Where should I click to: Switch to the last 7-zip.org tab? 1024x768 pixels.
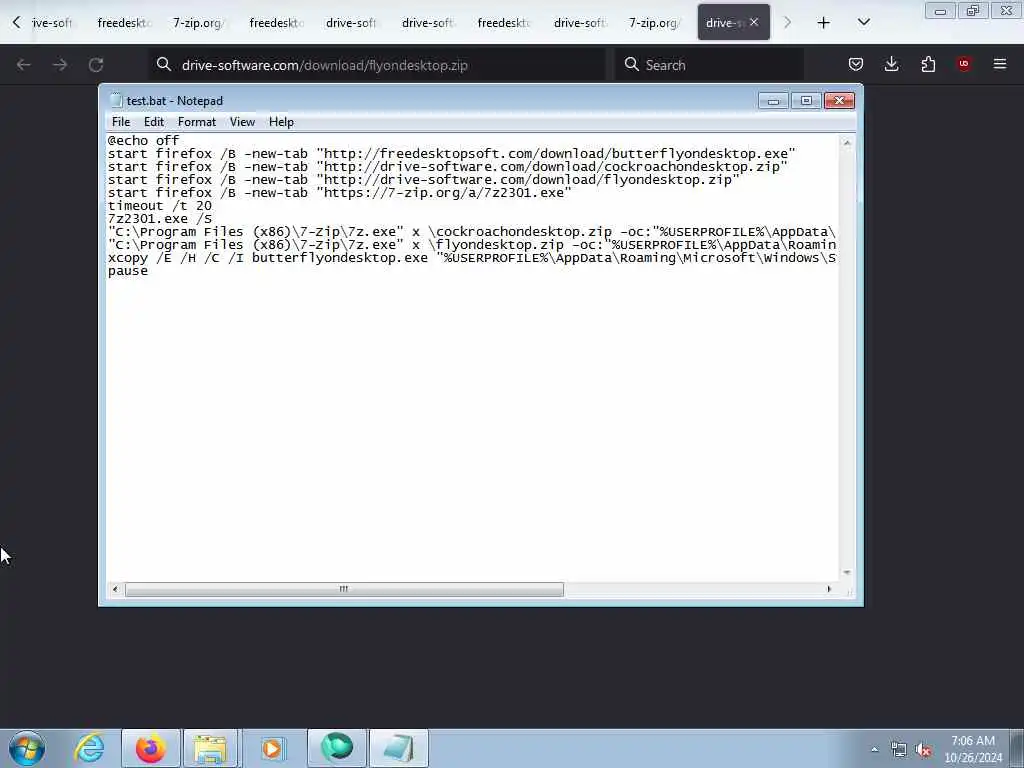[655, 23]
